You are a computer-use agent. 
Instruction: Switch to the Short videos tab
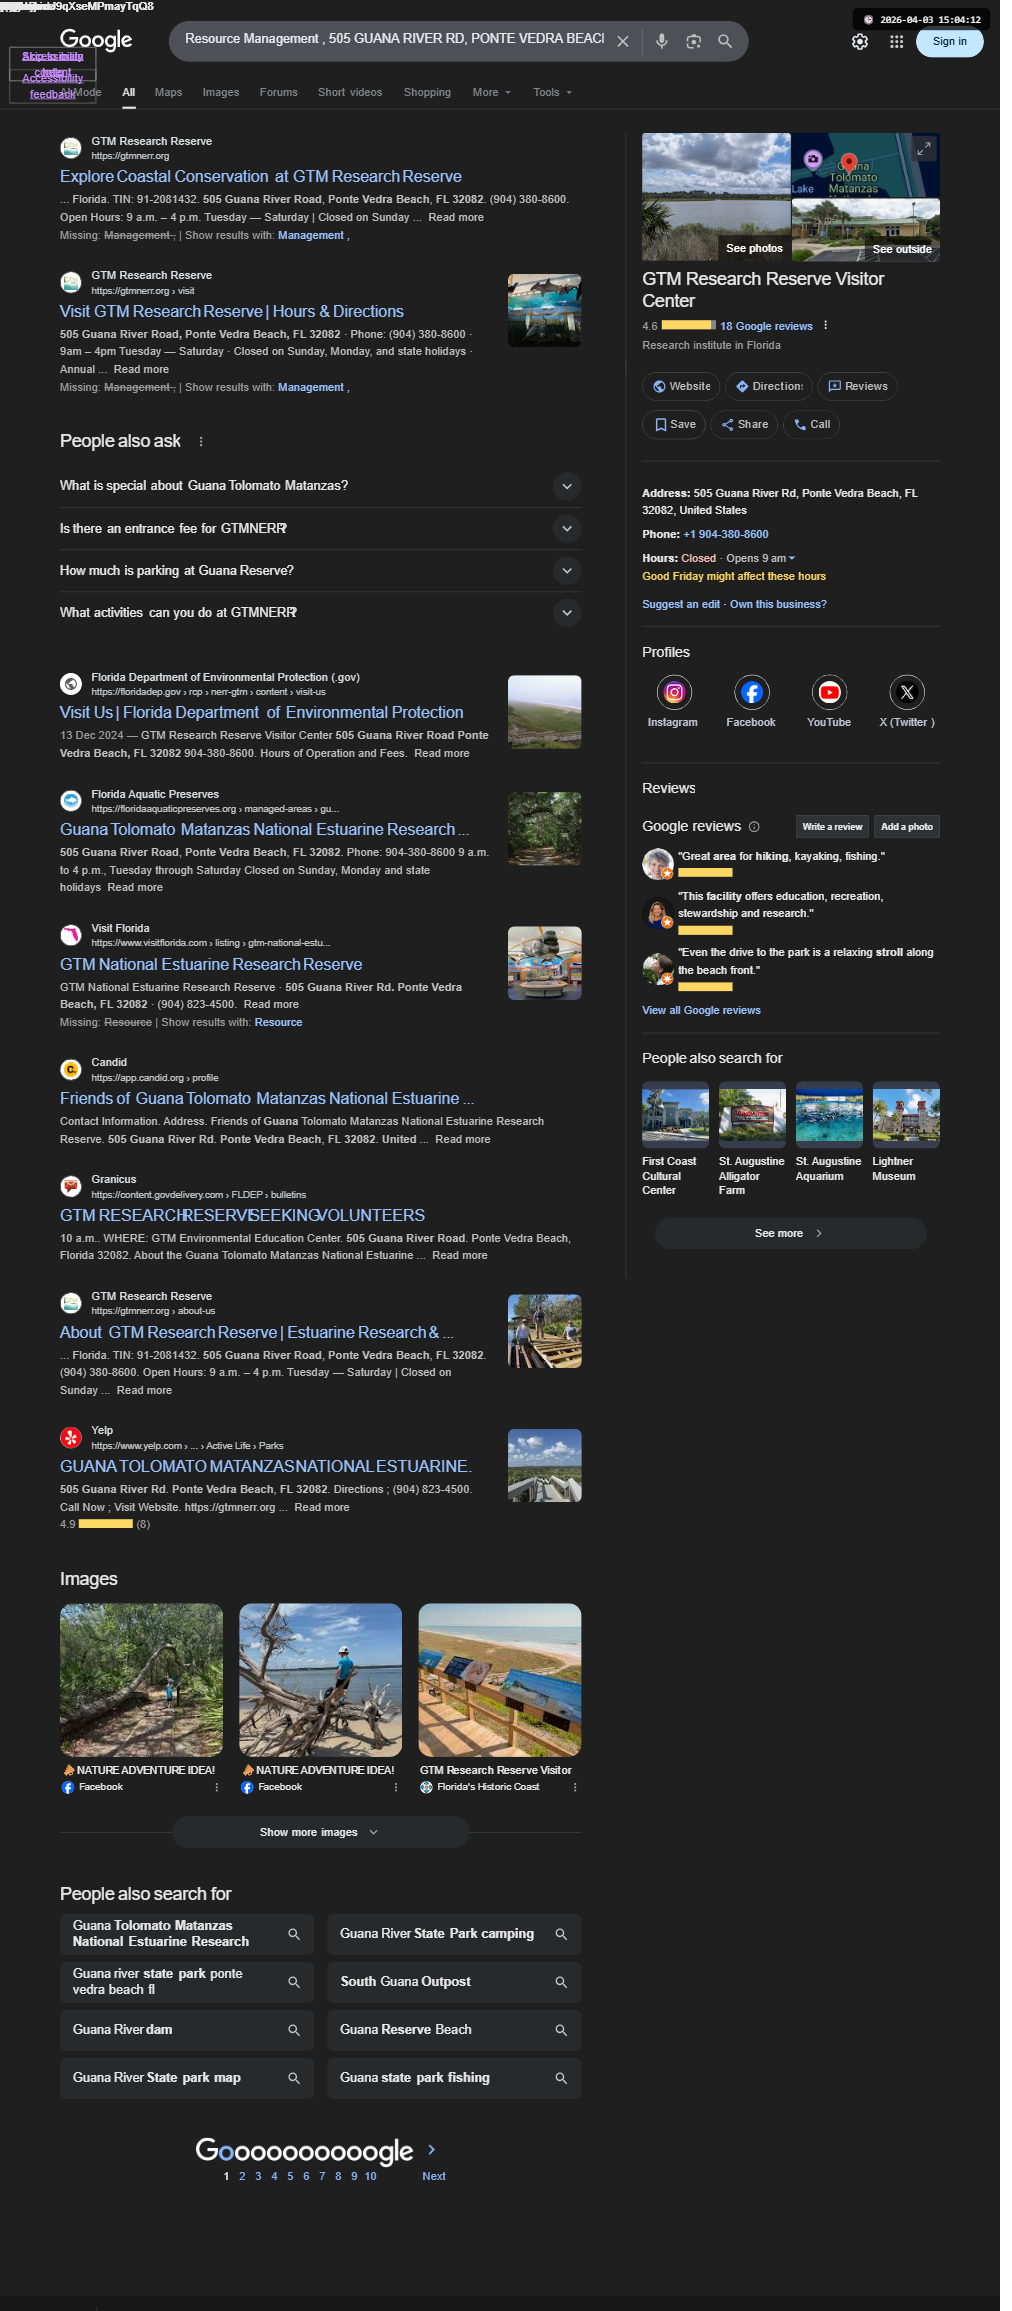tap(350, 92)
